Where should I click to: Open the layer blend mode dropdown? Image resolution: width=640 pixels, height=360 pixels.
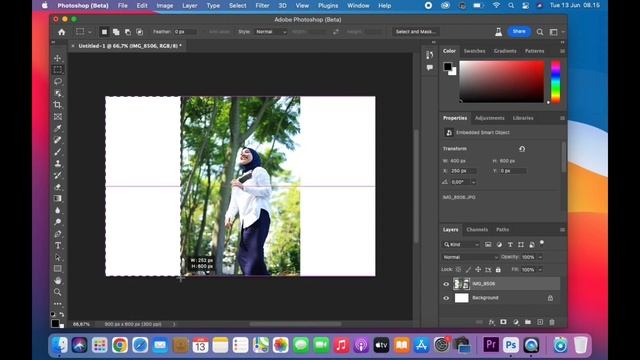pos(470,257)
